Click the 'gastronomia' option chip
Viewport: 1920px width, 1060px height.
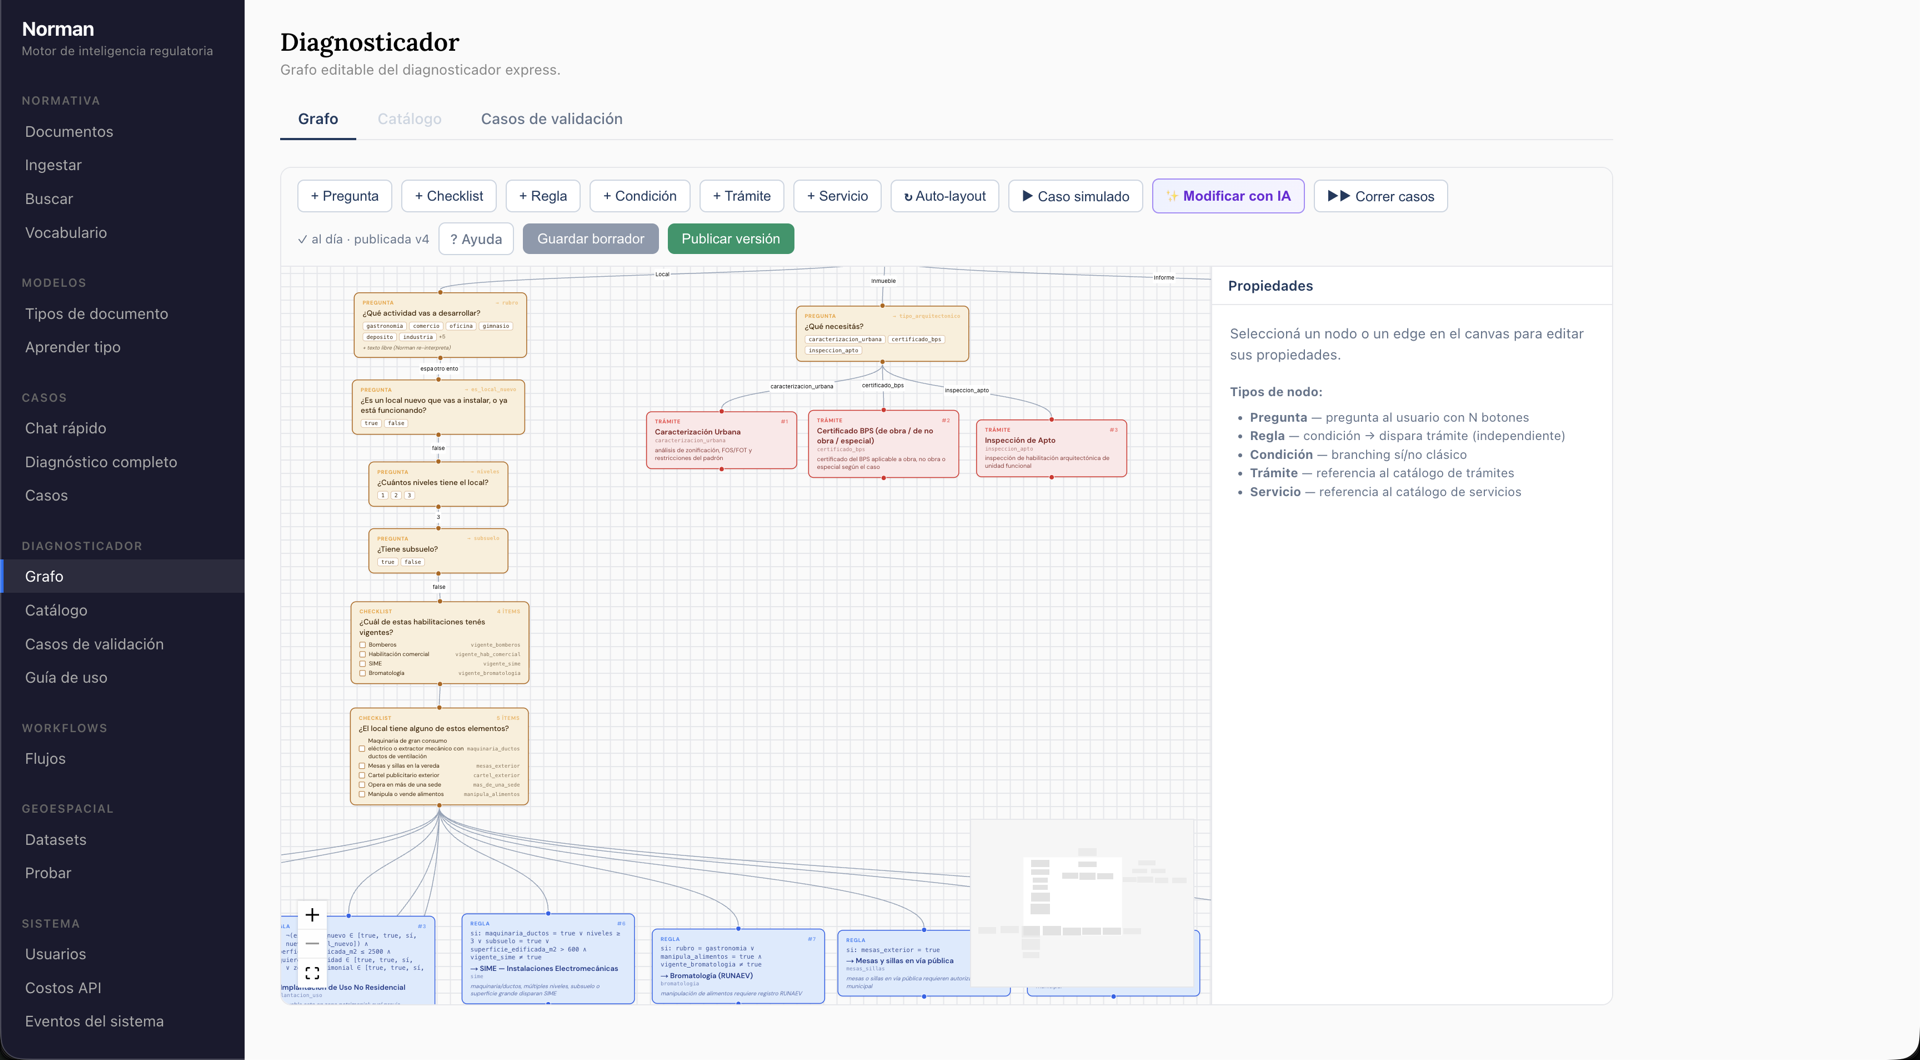click(x=385, y=326)
